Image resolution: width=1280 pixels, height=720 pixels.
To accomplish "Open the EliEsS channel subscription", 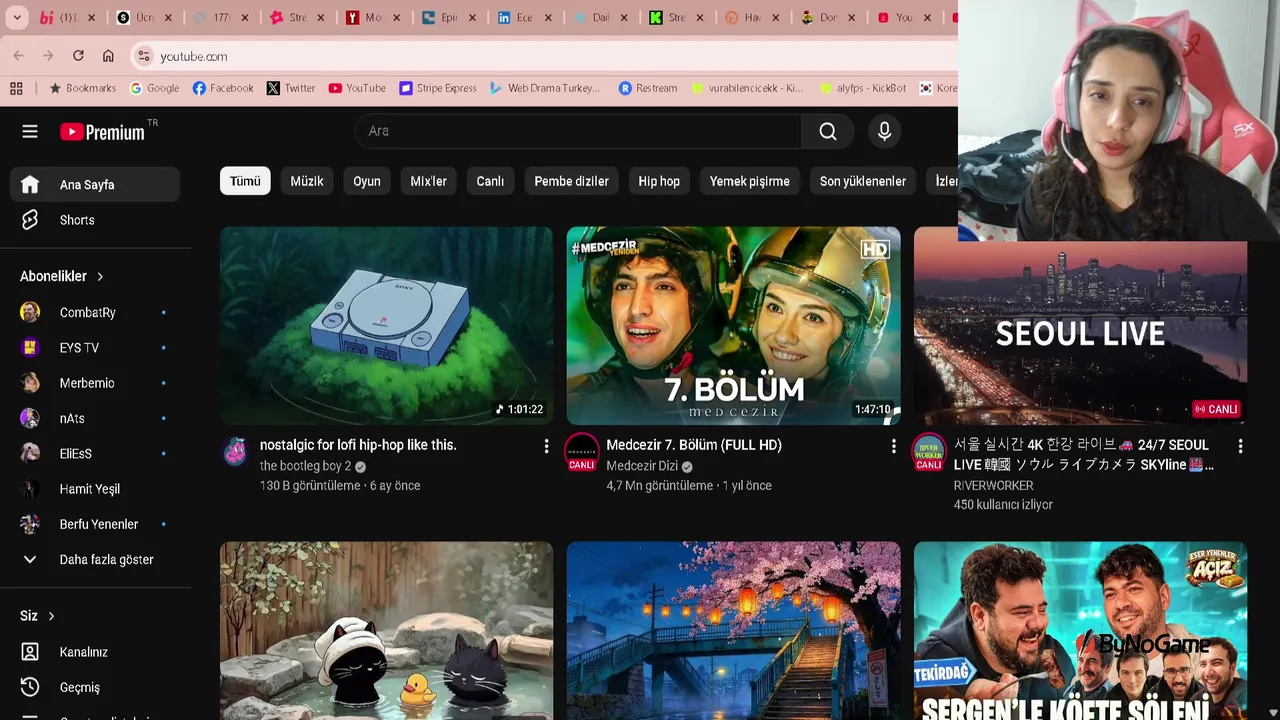I will [x=95, y=454].
